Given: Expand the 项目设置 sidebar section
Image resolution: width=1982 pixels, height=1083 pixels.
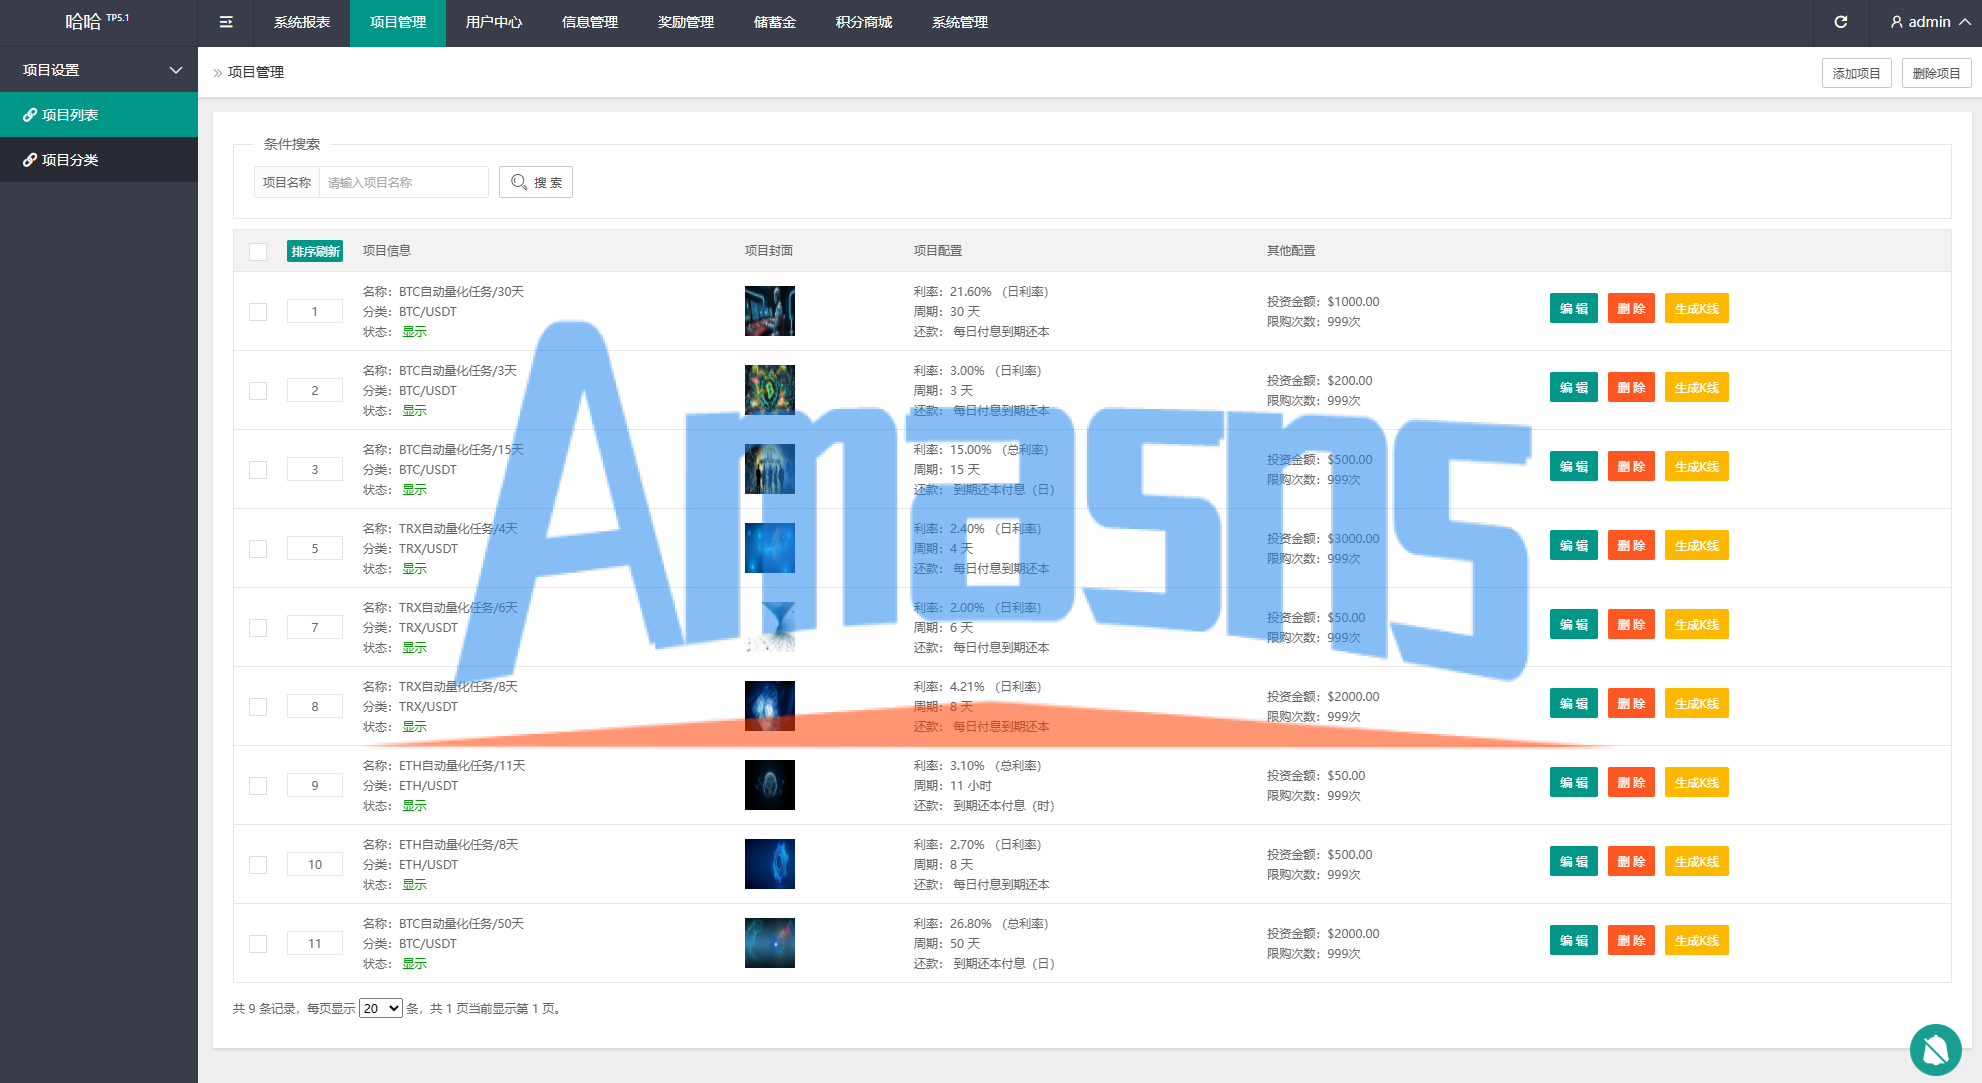Looking at the screenshot, I should (176, 70).
